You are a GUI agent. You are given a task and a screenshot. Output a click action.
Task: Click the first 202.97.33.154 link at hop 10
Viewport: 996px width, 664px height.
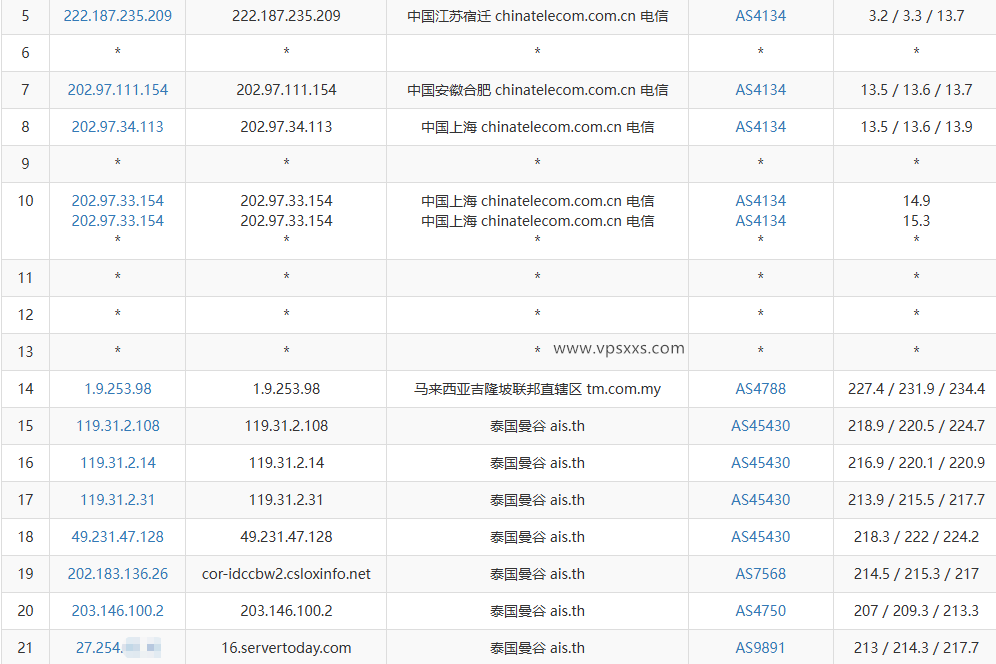click(x=116, y=200)
